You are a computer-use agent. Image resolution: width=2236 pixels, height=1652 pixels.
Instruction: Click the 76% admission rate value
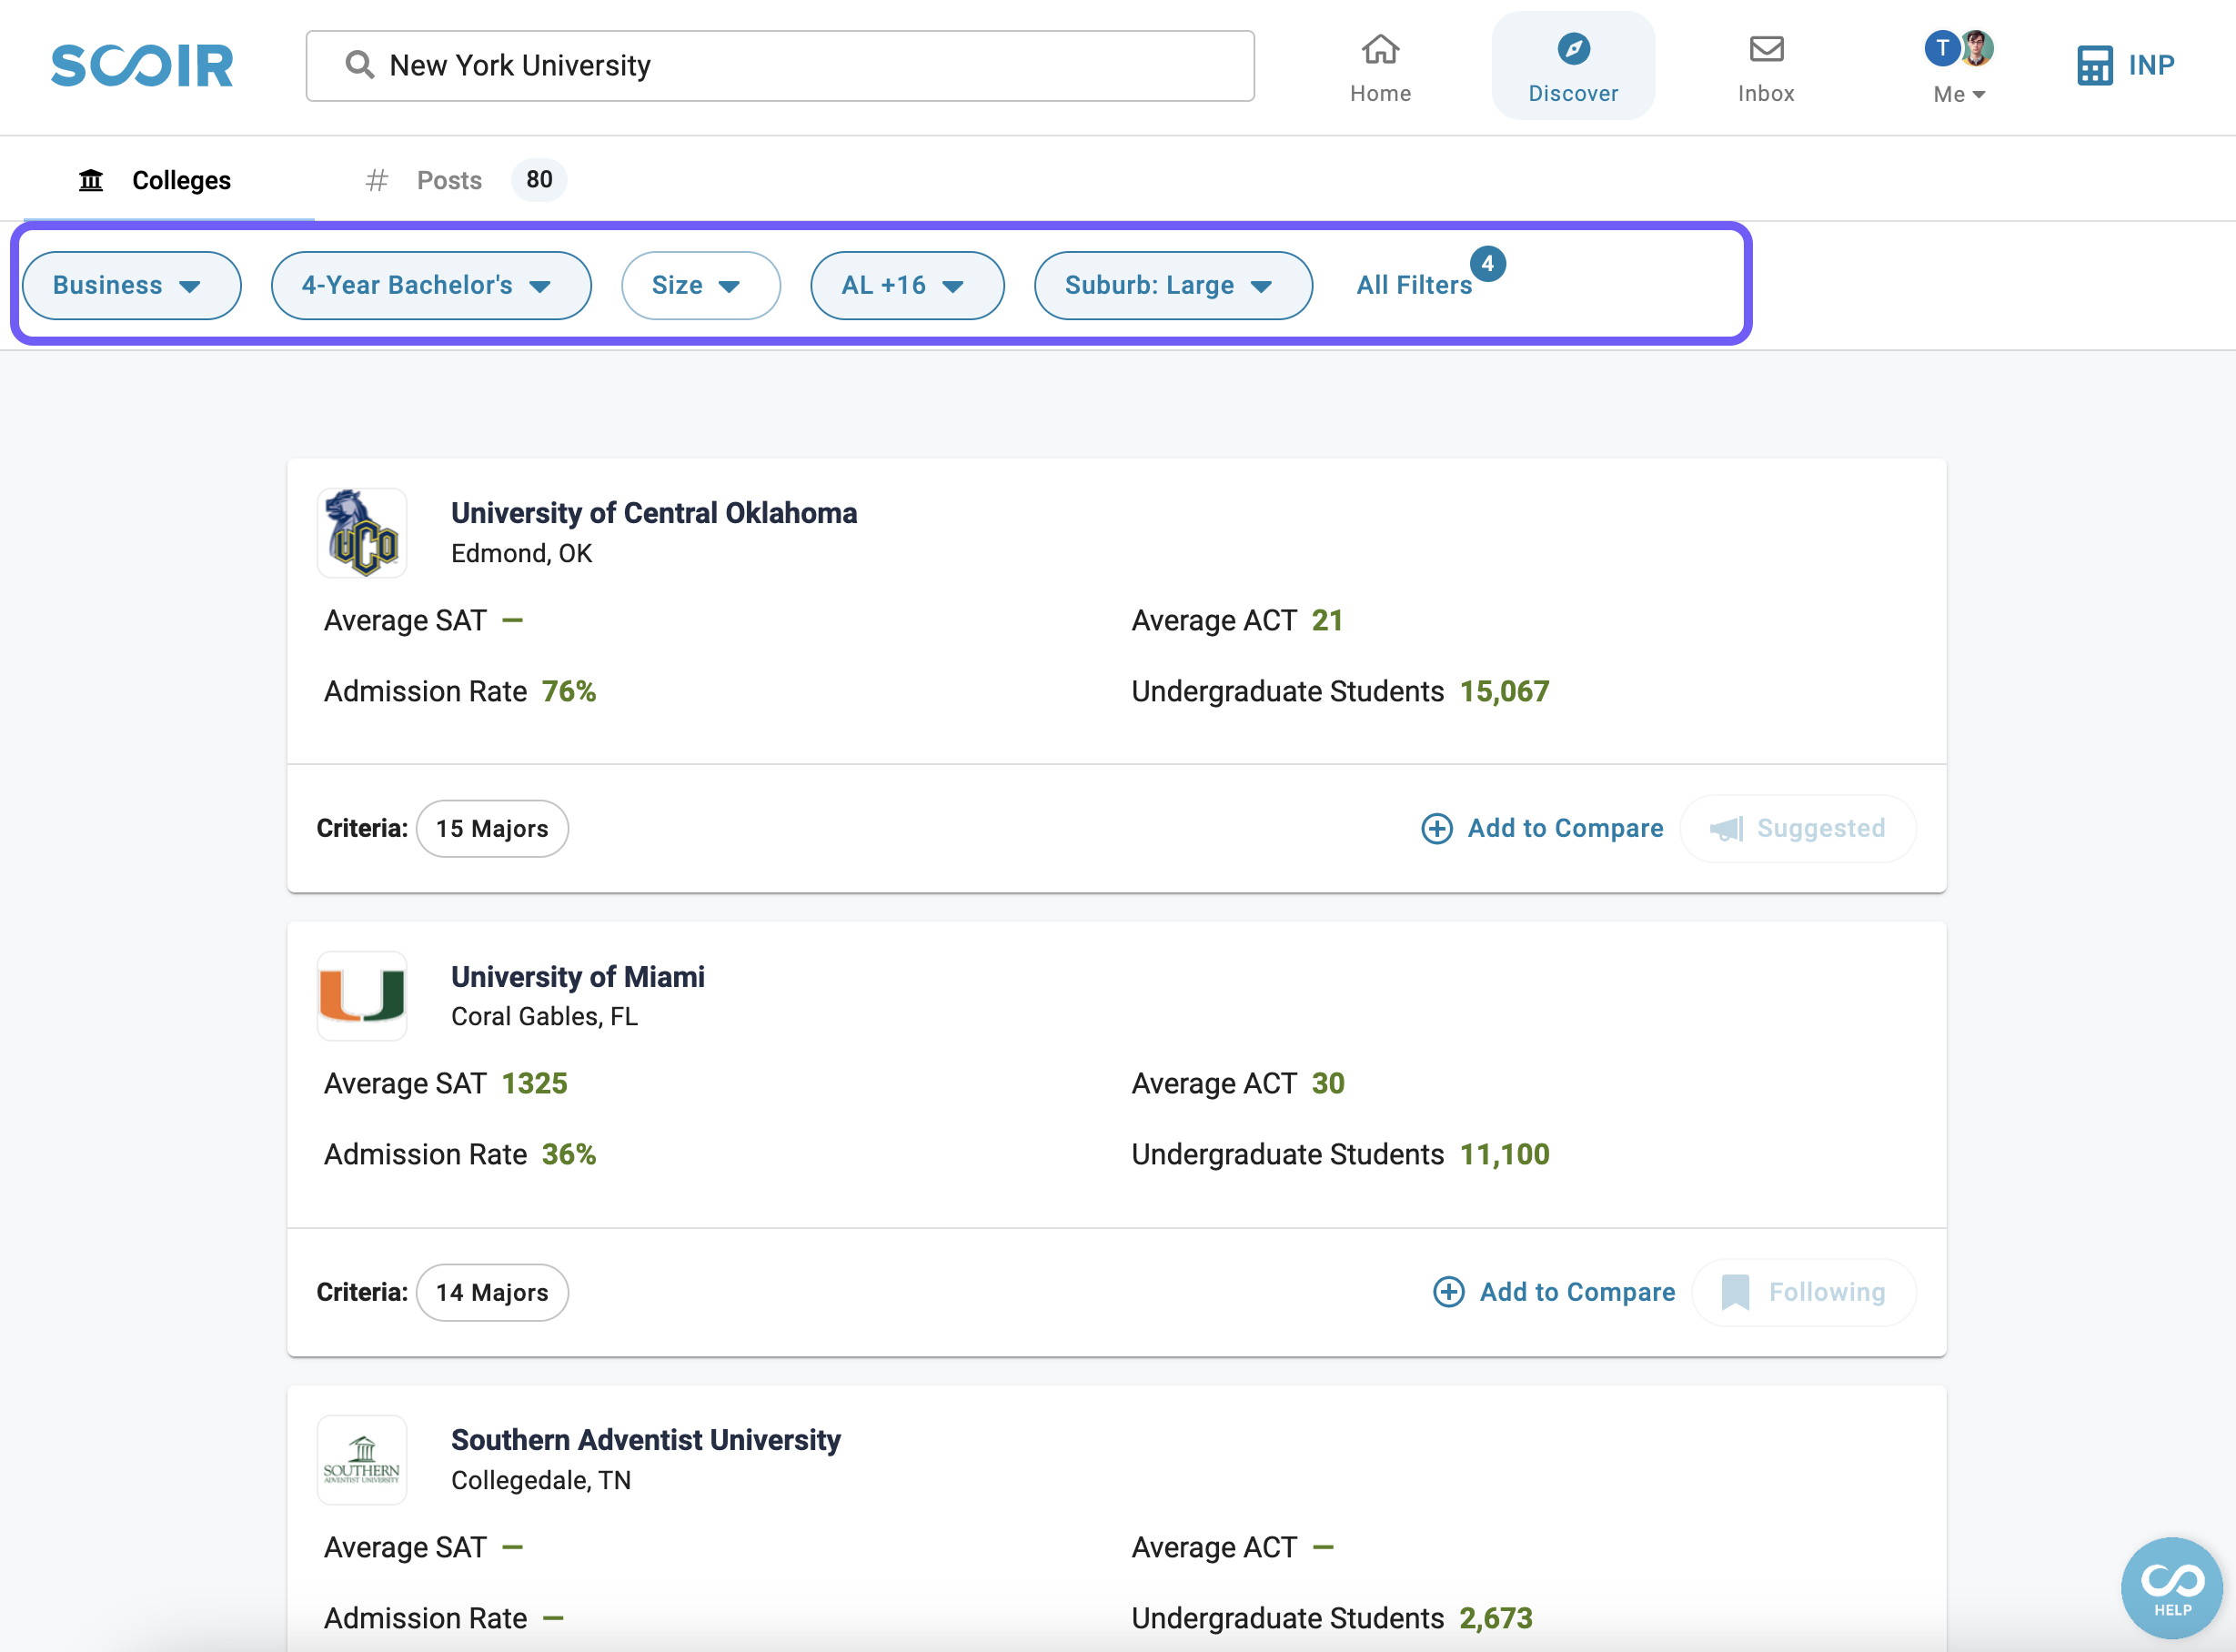pyautogui.click(x=569, y=691)
